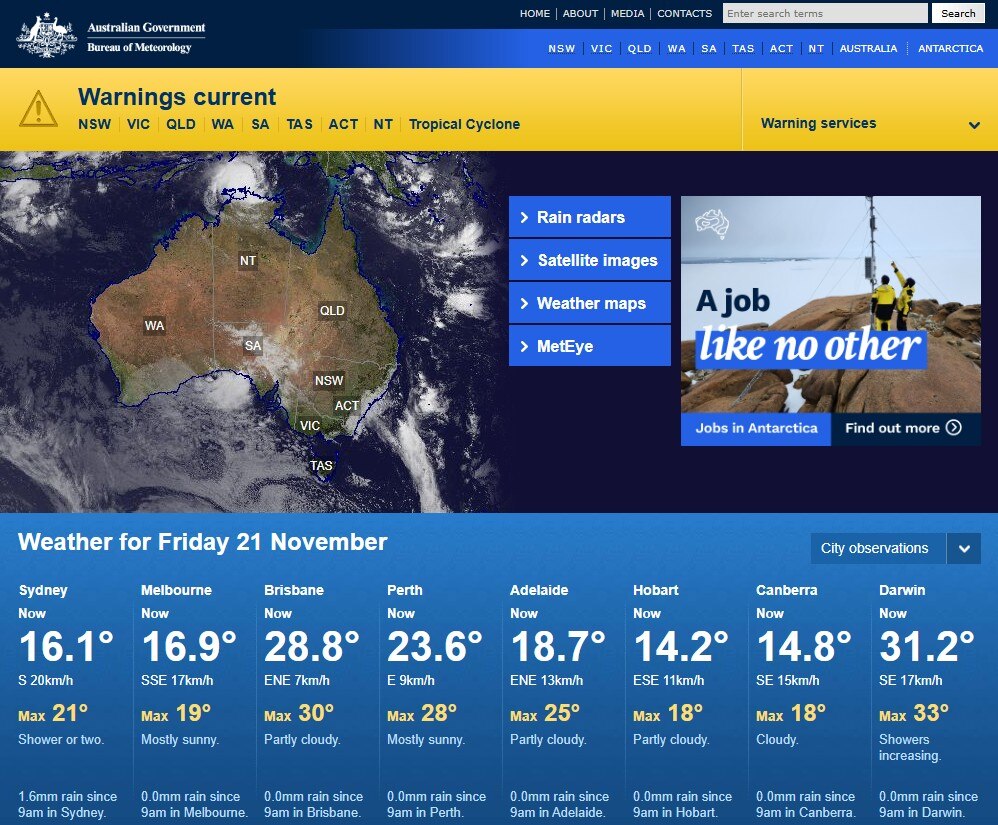Open the Weather maps panel
The image size is (998, 825).
coord(589,303)
